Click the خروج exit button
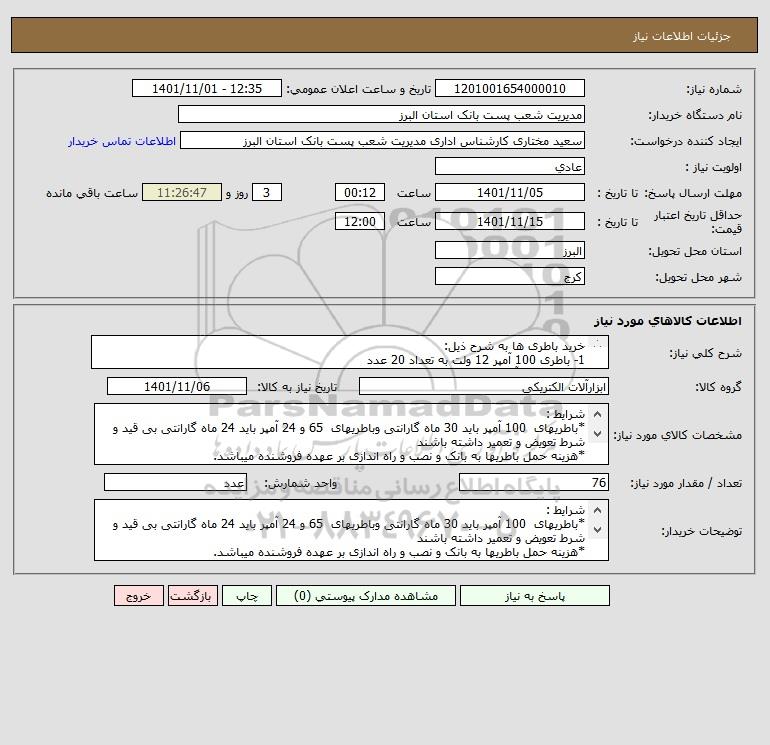This screenshot has height=745, width=770. tap(139, 596)
